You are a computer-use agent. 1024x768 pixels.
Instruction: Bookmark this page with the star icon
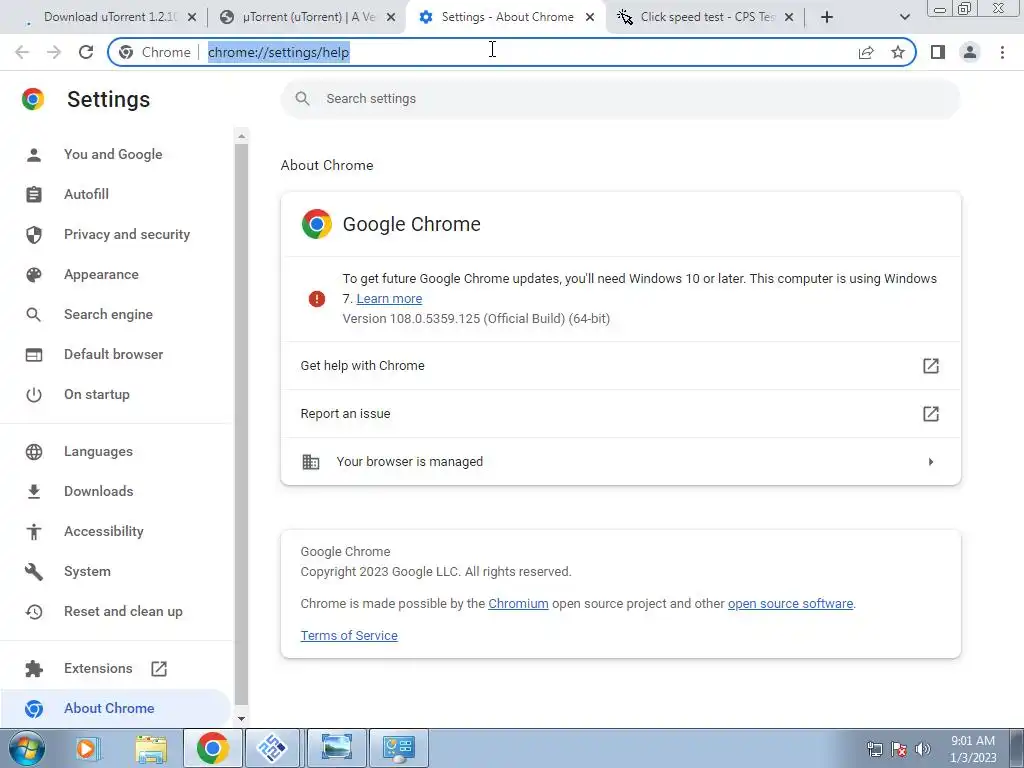pos(898,52)
